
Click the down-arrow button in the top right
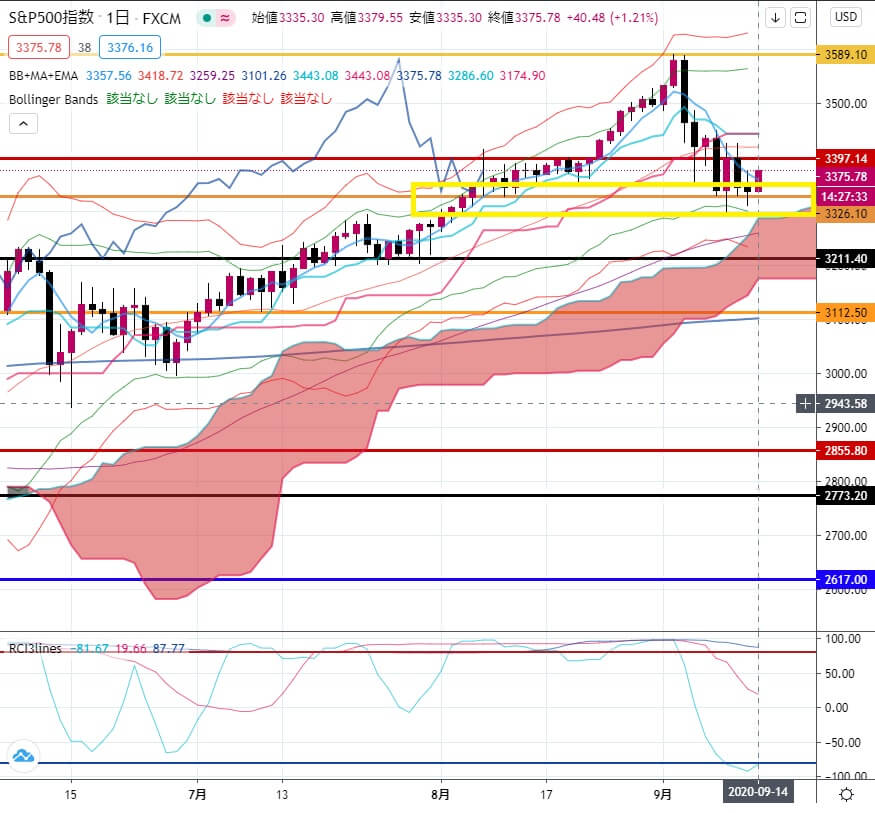pos(775,17)
